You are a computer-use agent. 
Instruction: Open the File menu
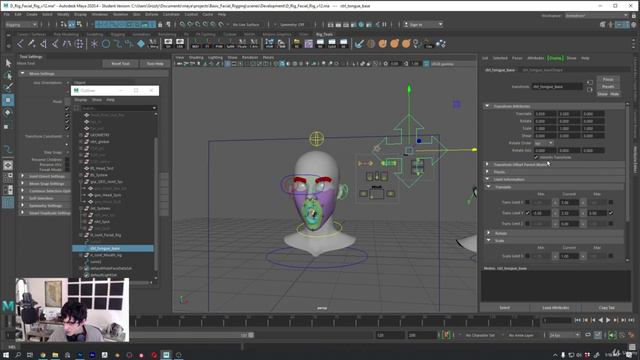(7, 14)
